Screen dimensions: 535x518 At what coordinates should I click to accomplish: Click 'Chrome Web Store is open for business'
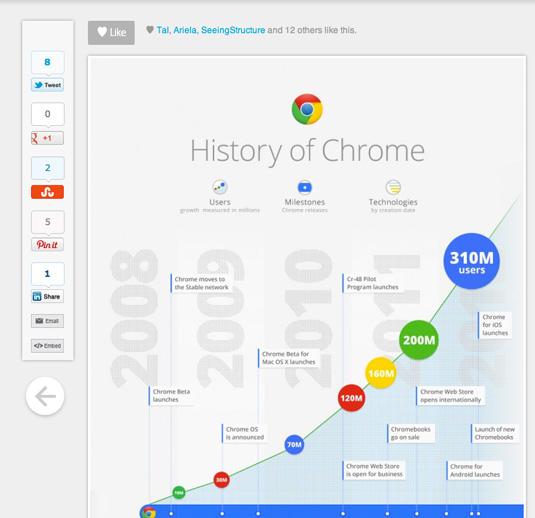click(x=374, y=470)
